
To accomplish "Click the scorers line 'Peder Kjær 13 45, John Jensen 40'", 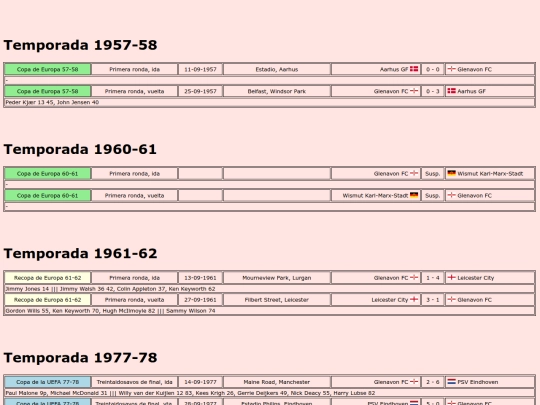I will [x=52, y=102].
